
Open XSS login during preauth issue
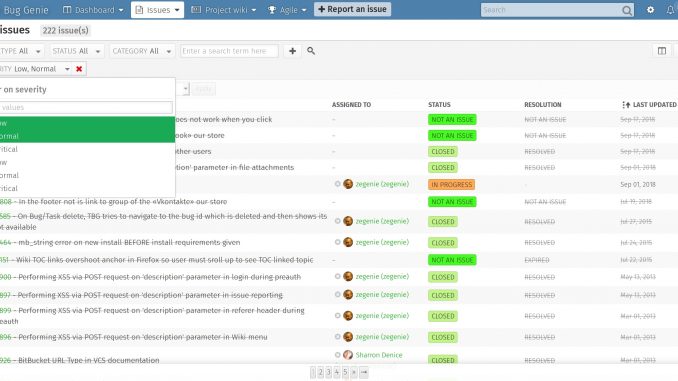tap(150, 277)
